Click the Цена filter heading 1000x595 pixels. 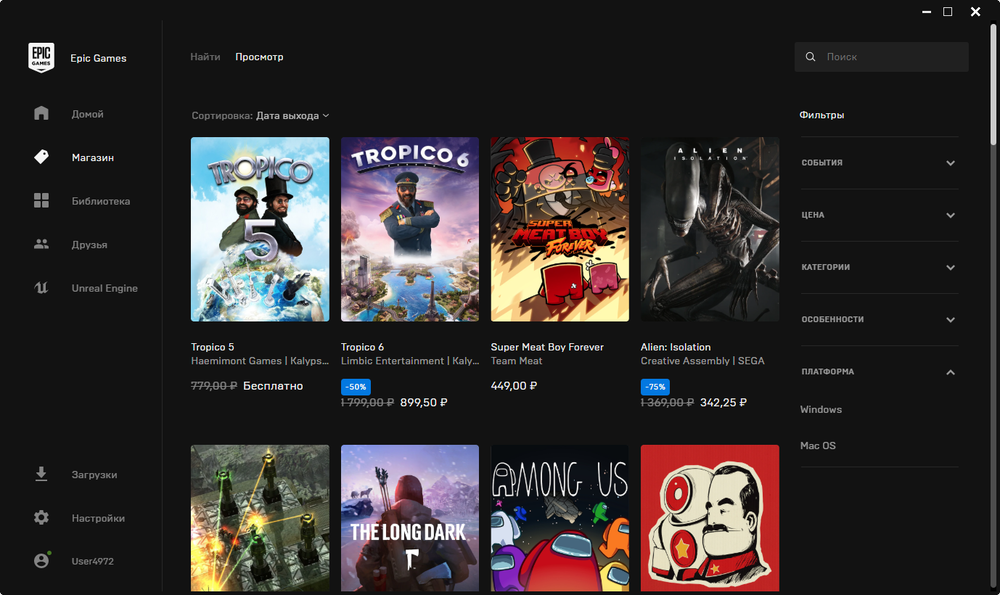812,215
